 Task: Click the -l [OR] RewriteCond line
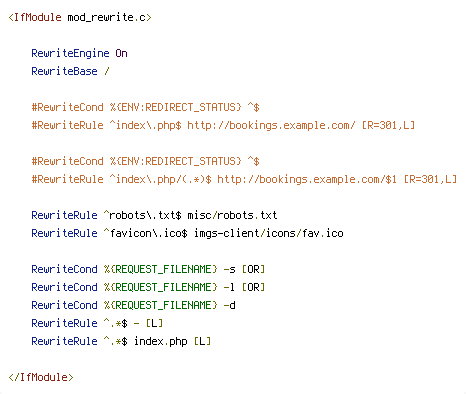pos(148,287)
